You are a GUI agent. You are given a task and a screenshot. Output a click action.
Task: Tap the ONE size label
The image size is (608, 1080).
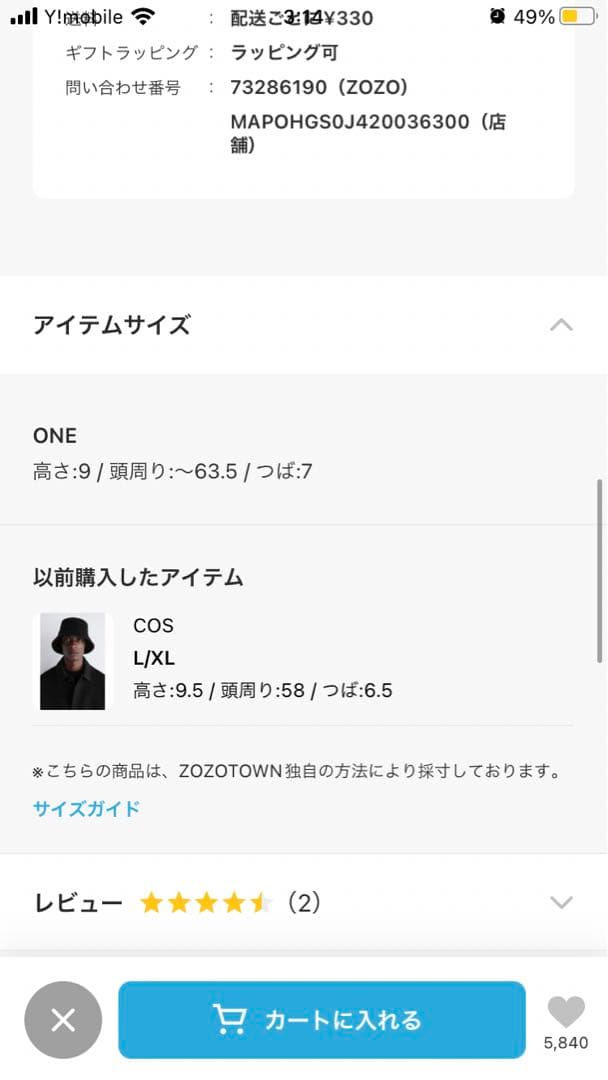pos(55,436)
